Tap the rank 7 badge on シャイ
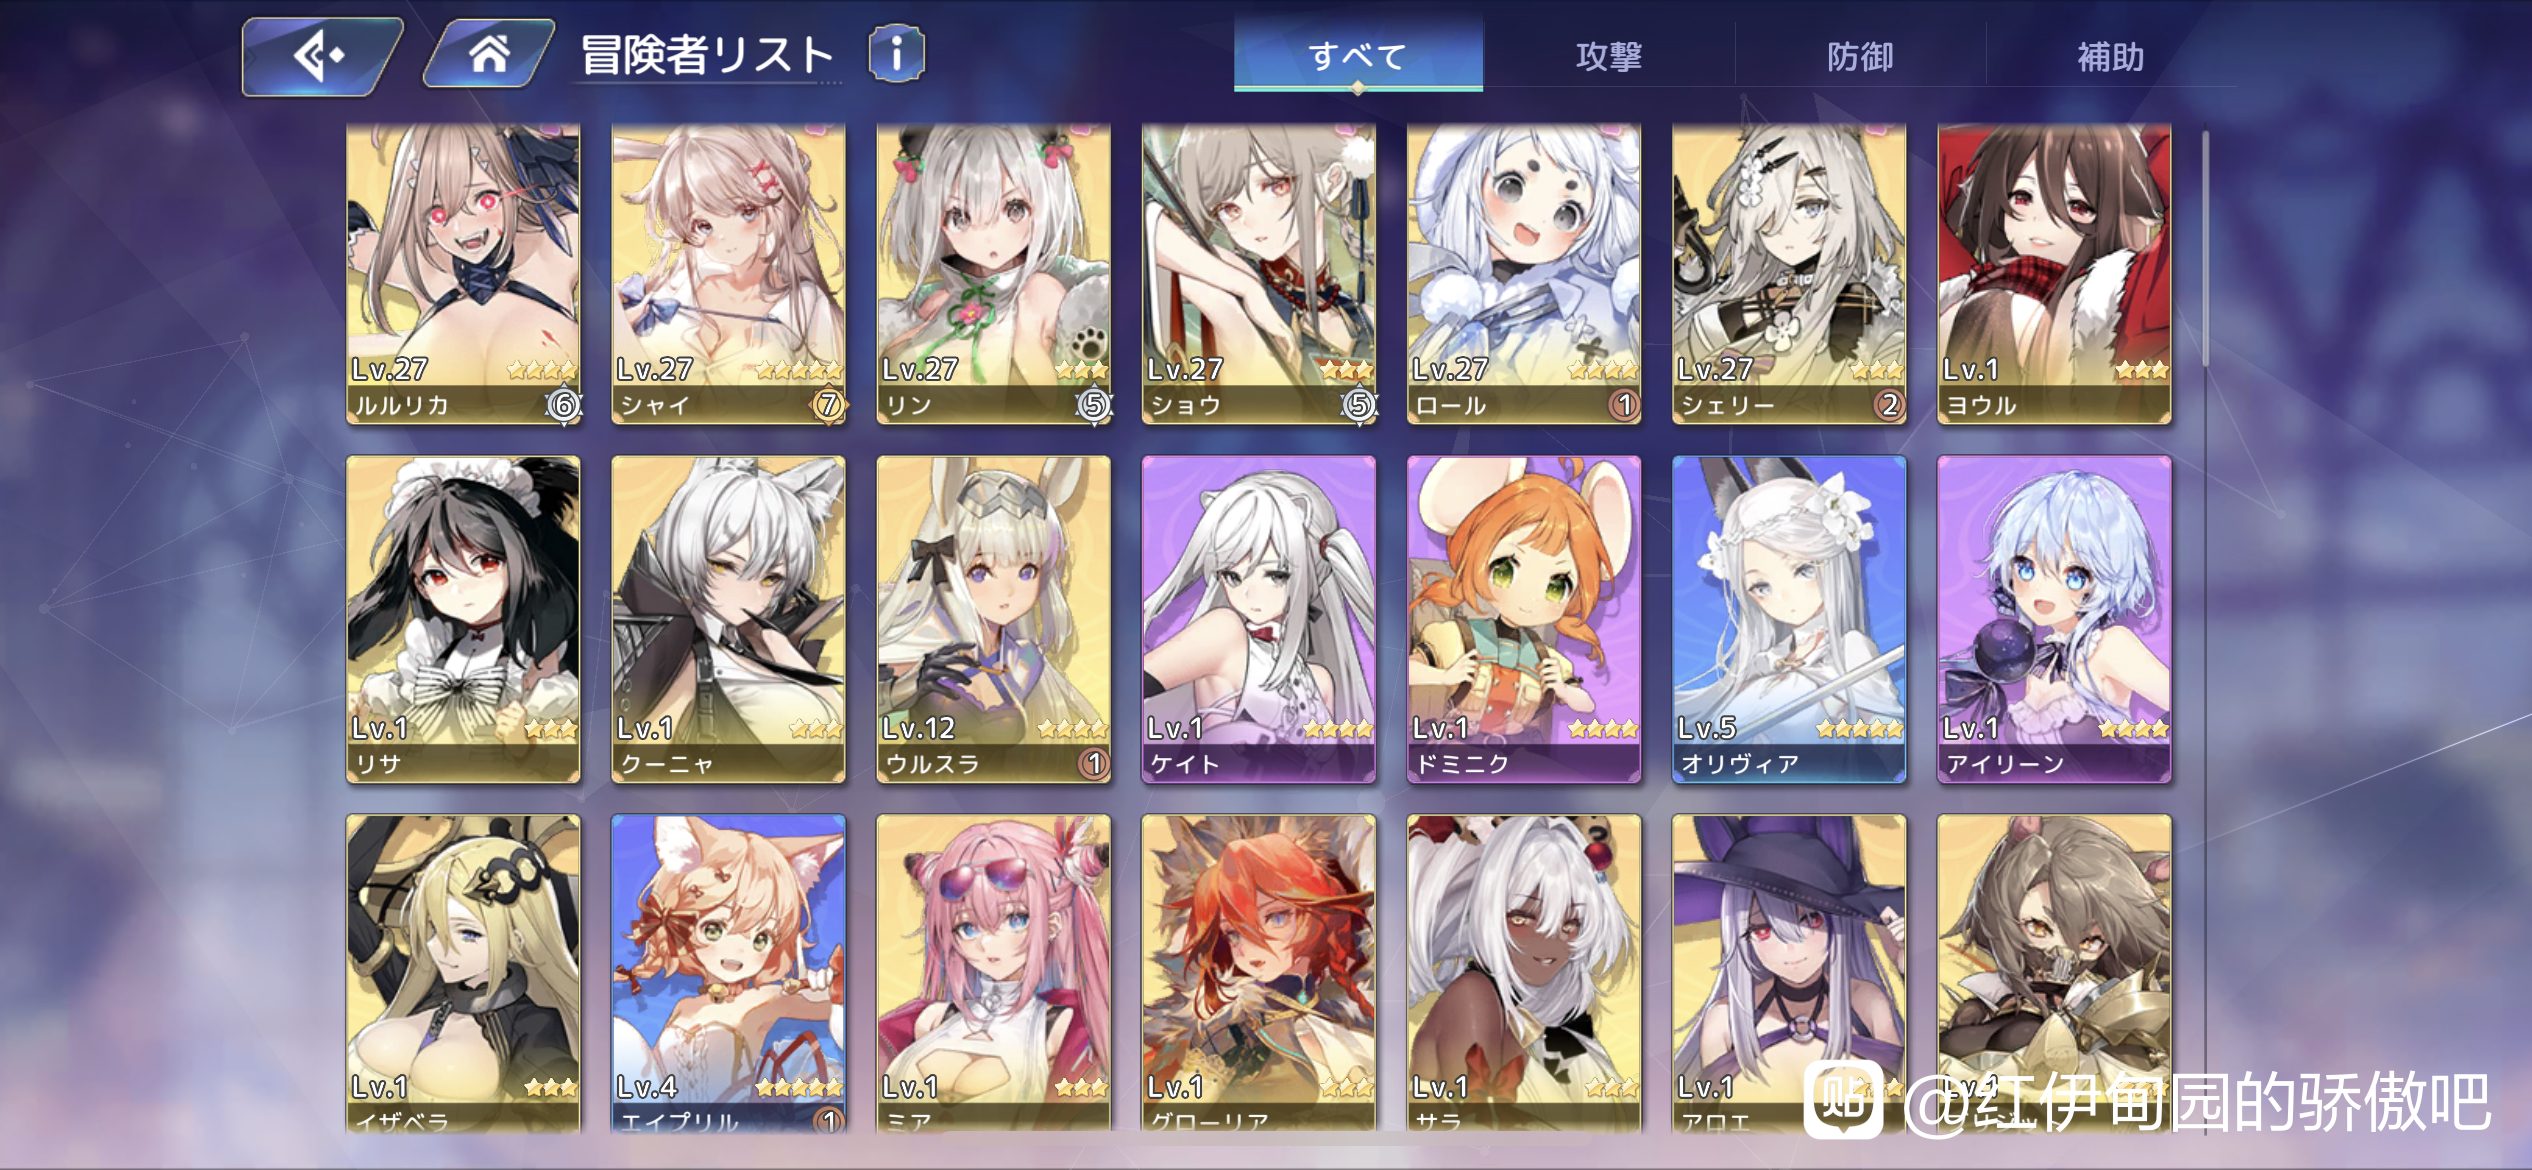The height and width of the screenshot is (1170, 2532). pyautogui.click(x=828, y=405)
